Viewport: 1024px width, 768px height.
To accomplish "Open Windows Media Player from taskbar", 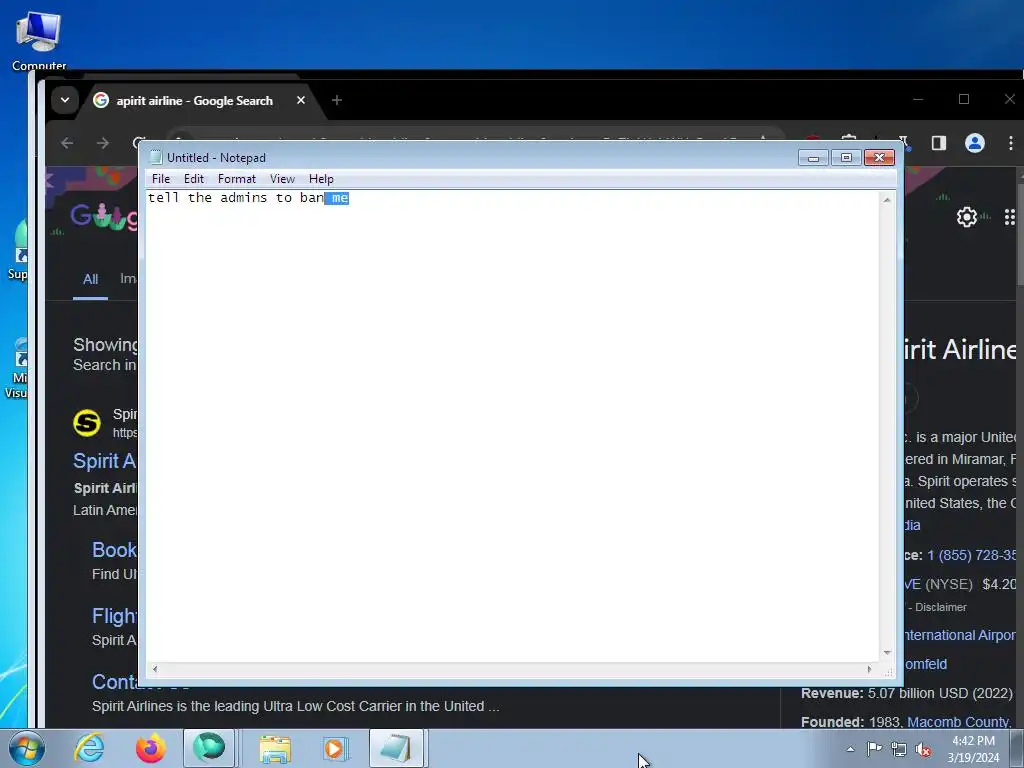I will click(x=336, y=748).
